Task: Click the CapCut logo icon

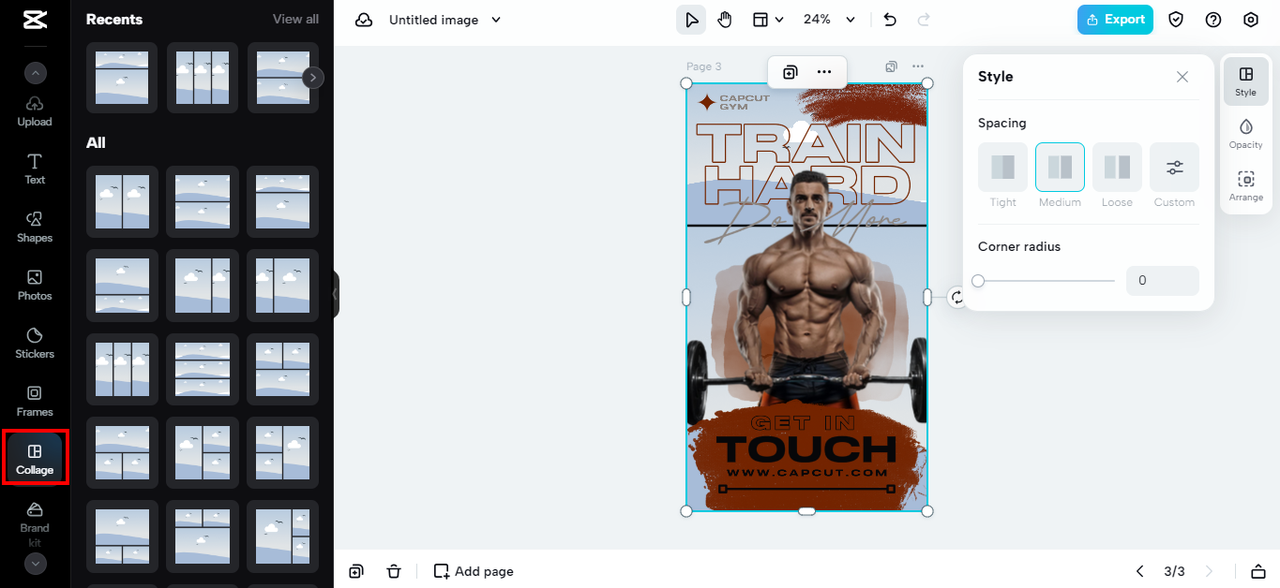Action: pos(35,19)
